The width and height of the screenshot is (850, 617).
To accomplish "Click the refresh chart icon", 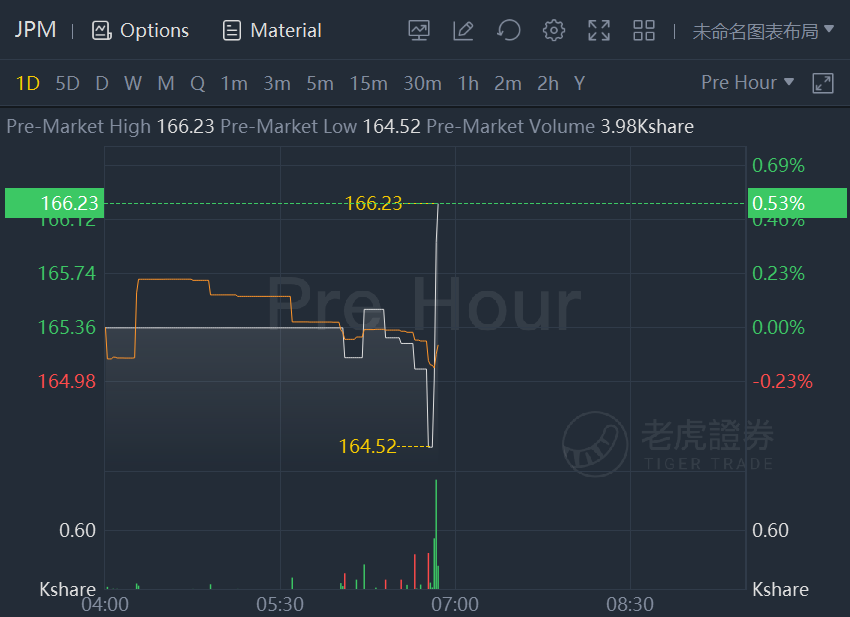I will [x=508, y=30].
